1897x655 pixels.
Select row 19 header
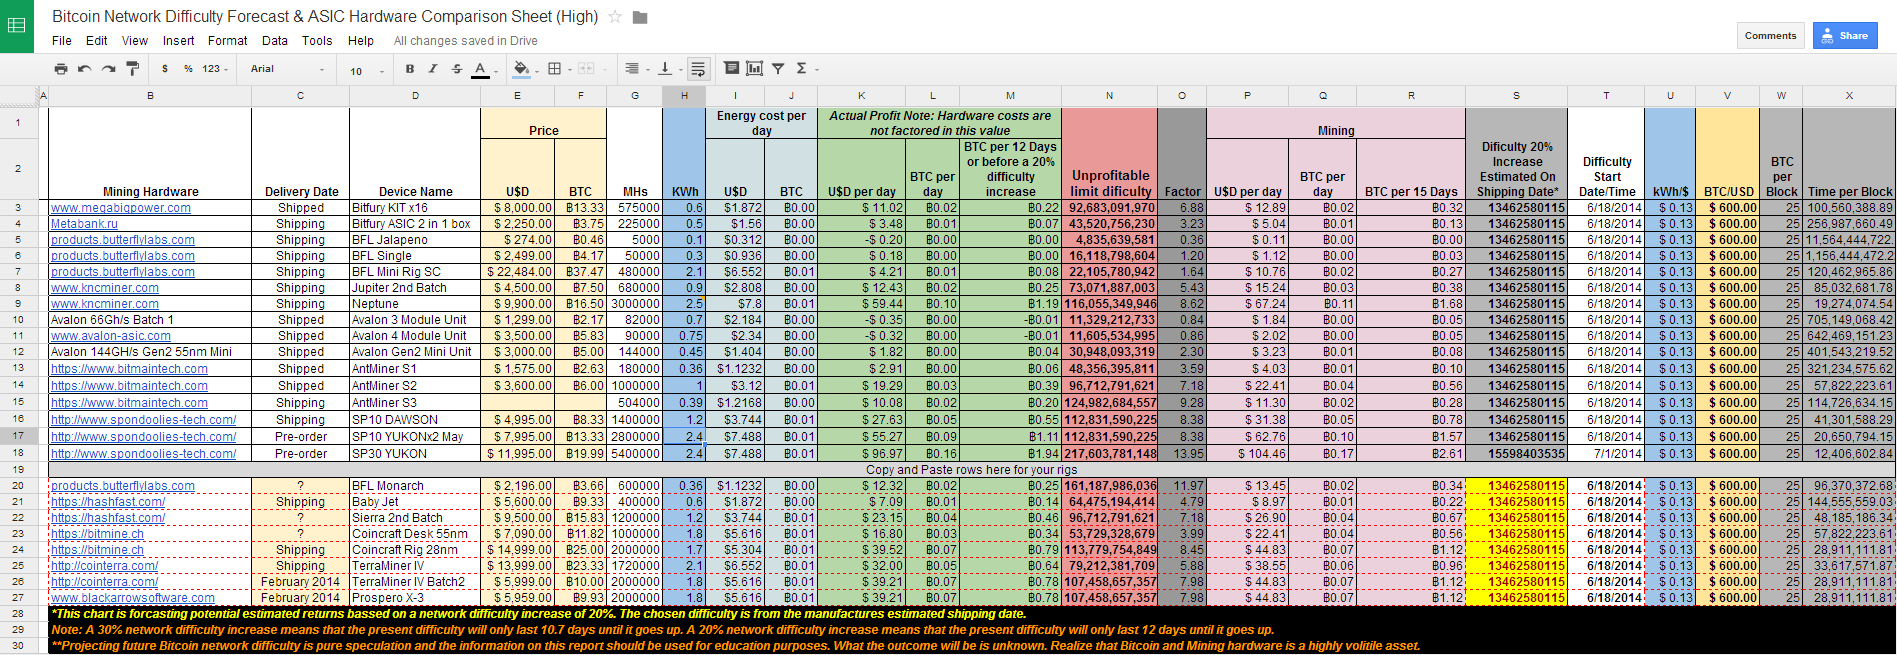pyautogui.click(x=18, y=469)
